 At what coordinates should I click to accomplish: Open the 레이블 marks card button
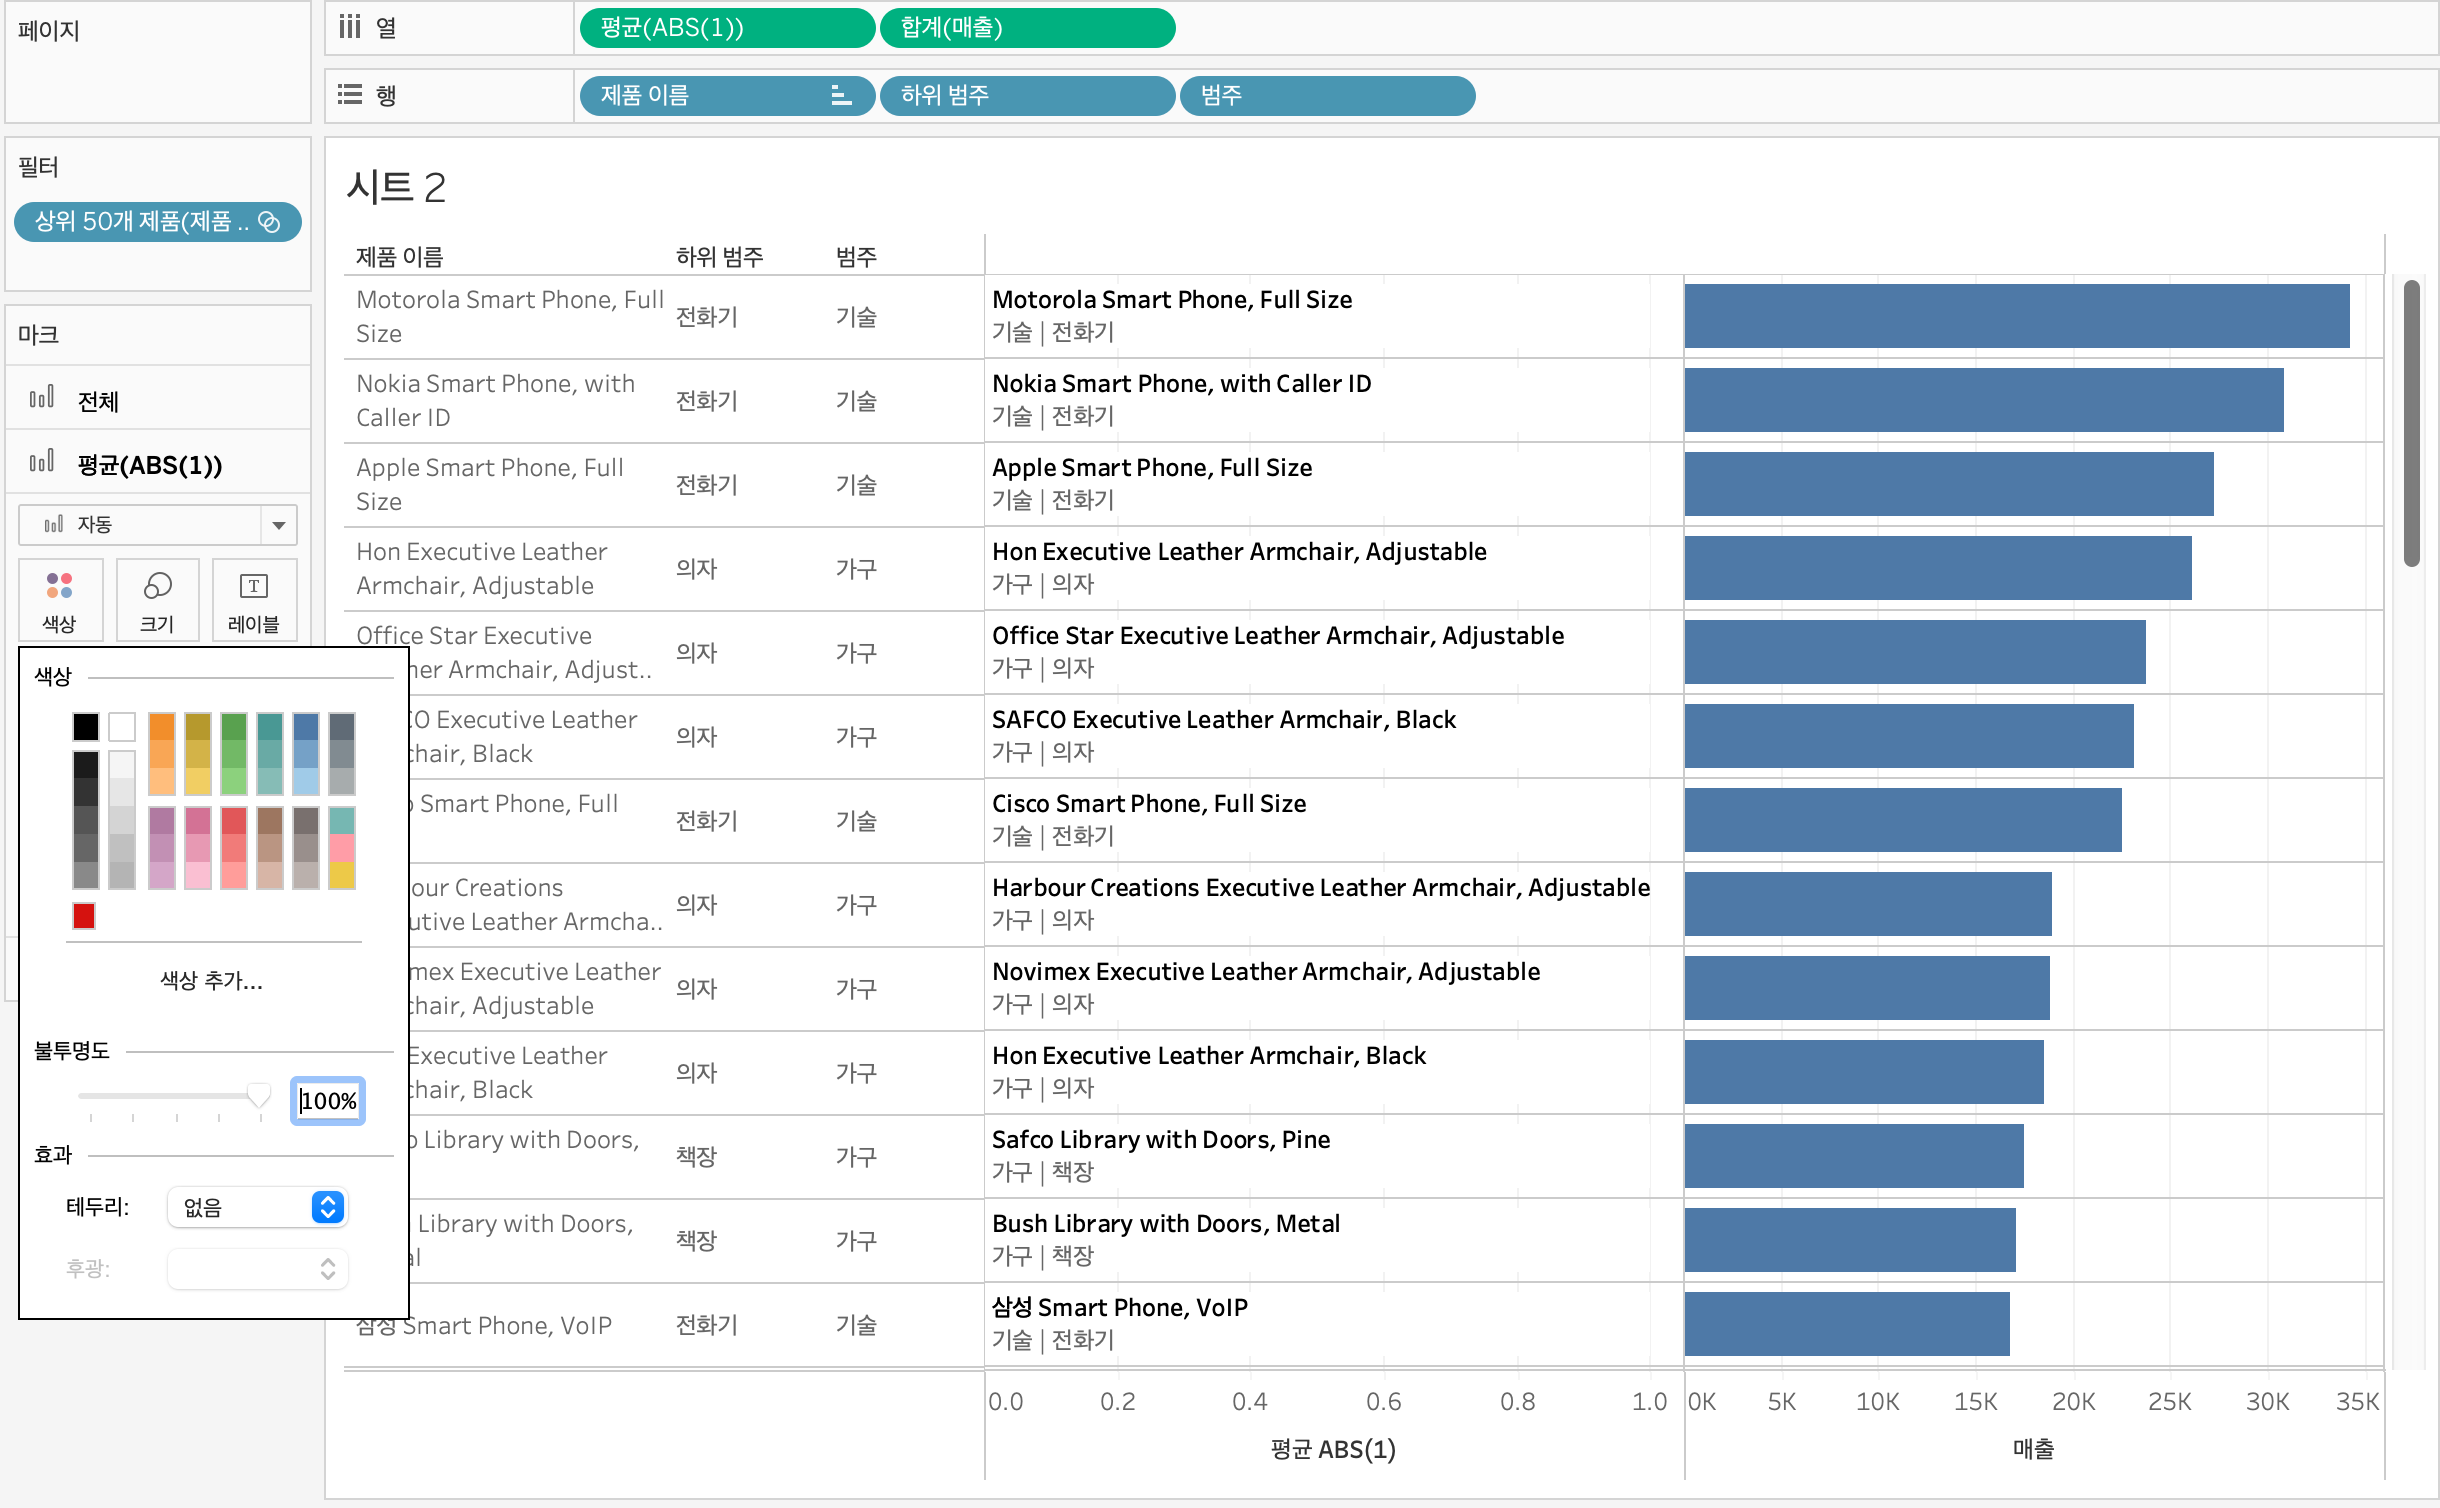tap(254, 600)
